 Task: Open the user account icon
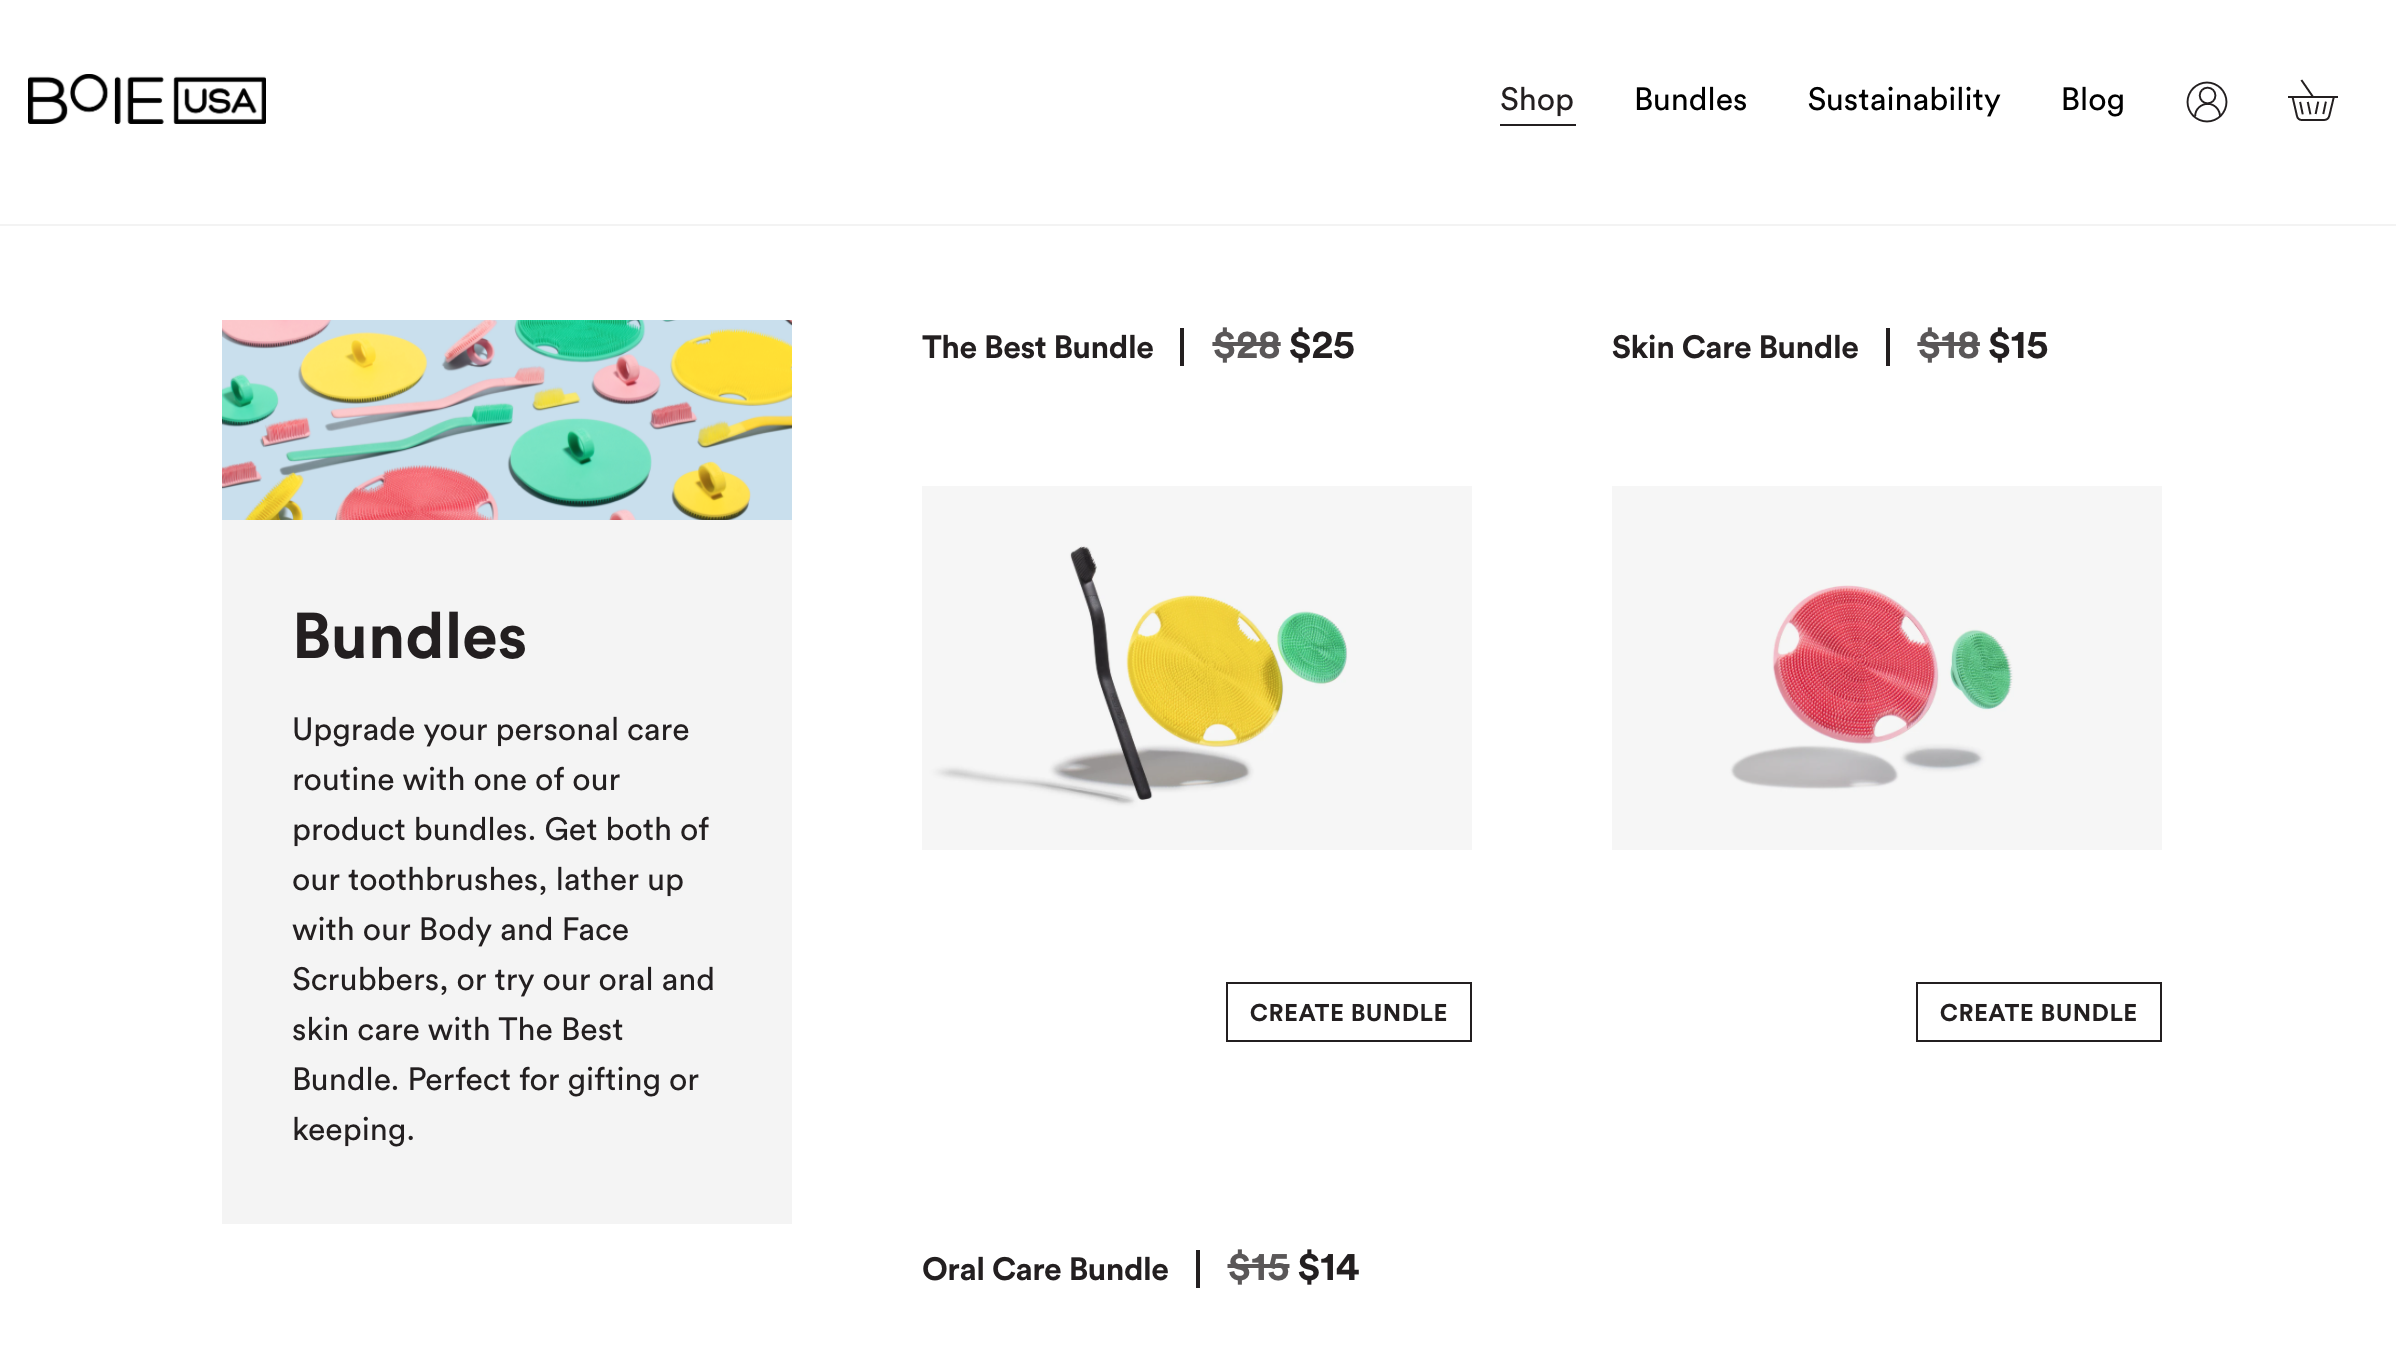tap(2206, 101)
